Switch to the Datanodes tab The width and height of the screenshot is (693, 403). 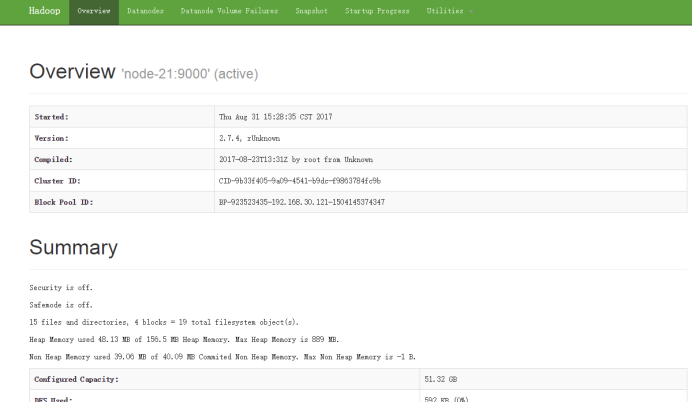[x=145, y=11]
